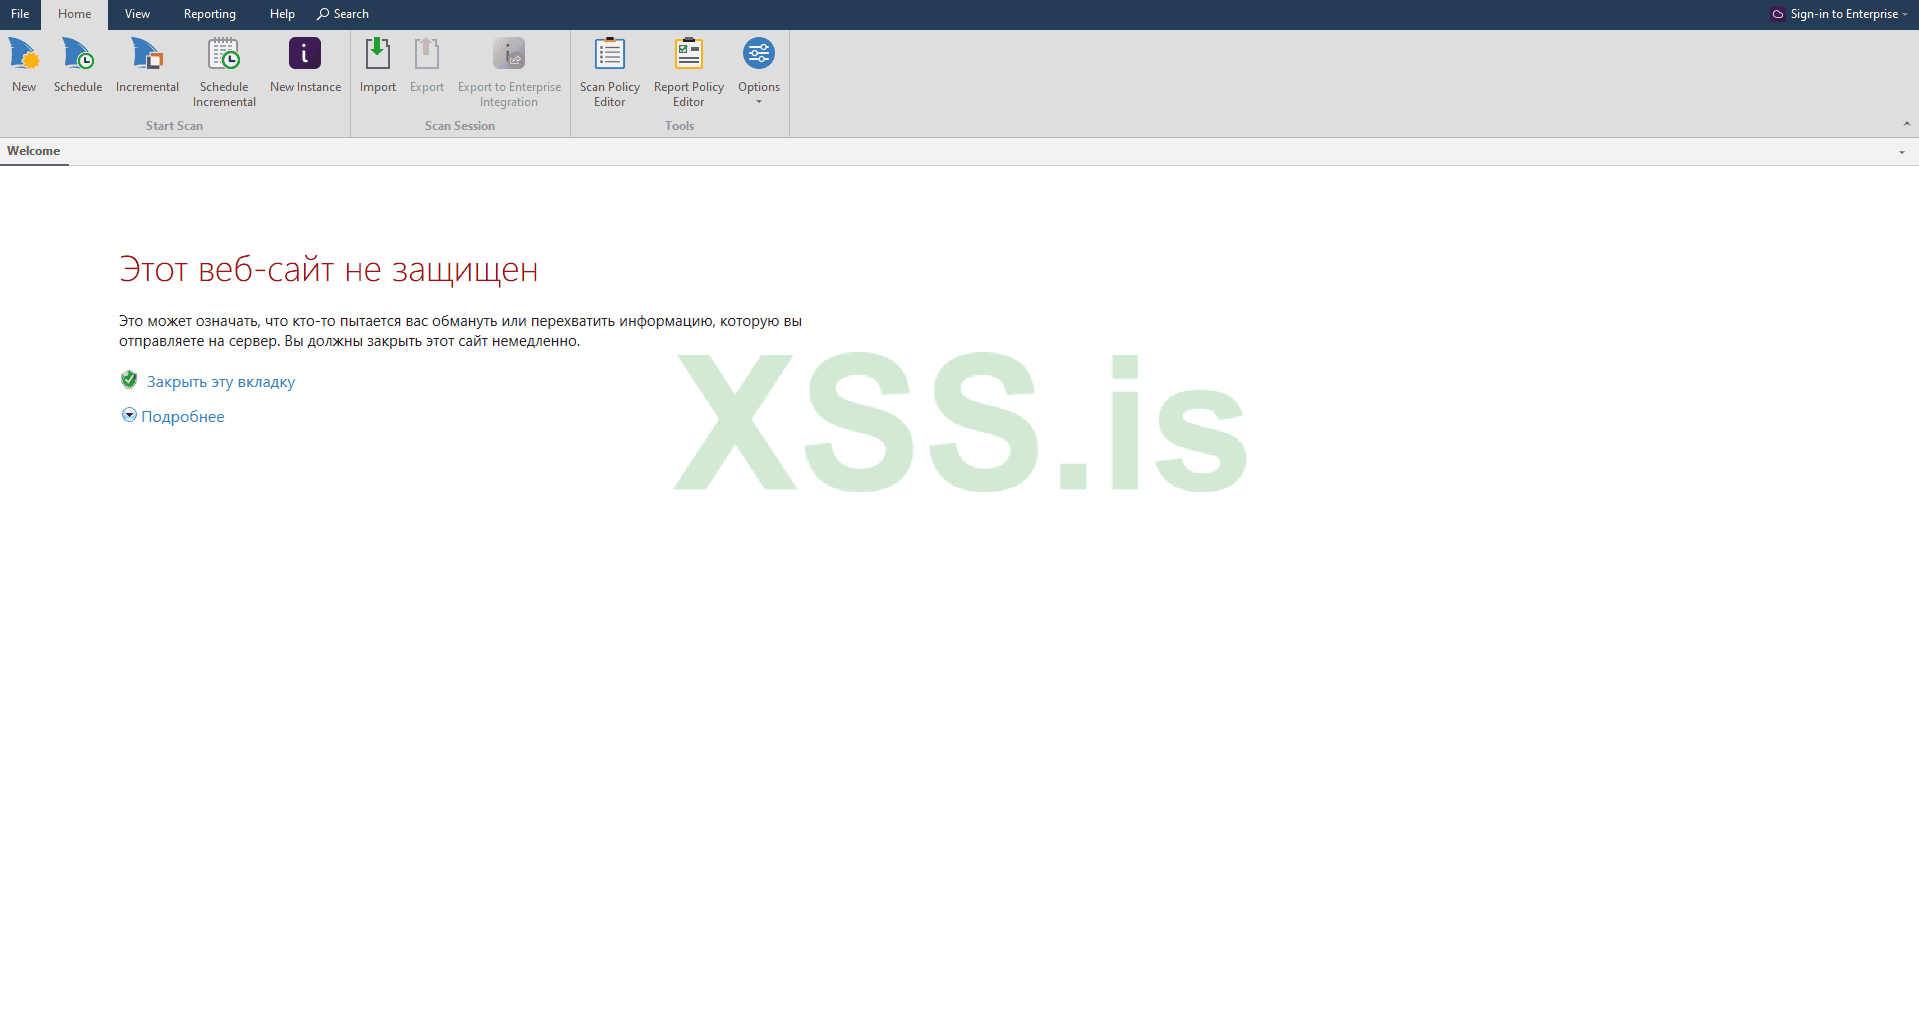Click the Search box in ribbon
The height and width of the screenshot is (1019, 1919).
coord(343,14)
